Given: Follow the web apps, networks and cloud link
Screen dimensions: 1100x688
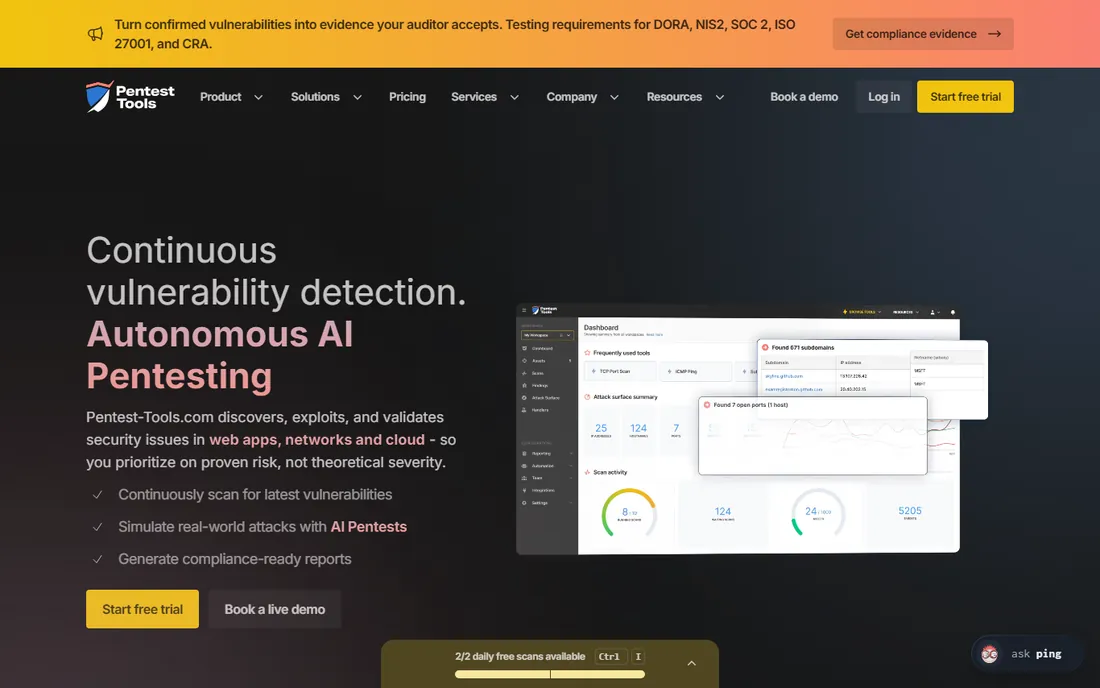Looking at the screenshot, I should point(316,440).
